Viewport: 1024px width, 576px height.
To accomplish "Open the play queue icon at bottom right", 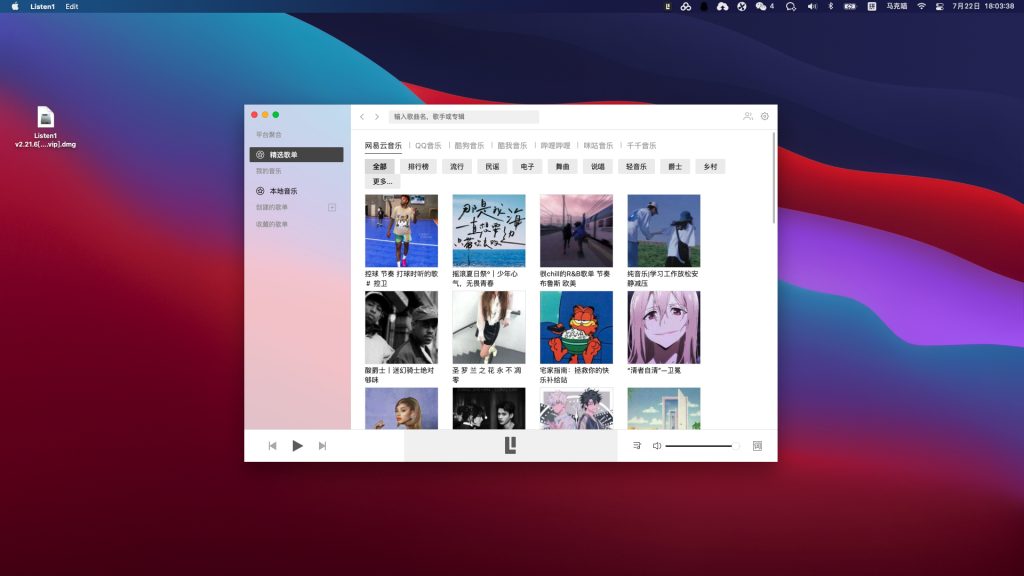I will tap(637, 445).
